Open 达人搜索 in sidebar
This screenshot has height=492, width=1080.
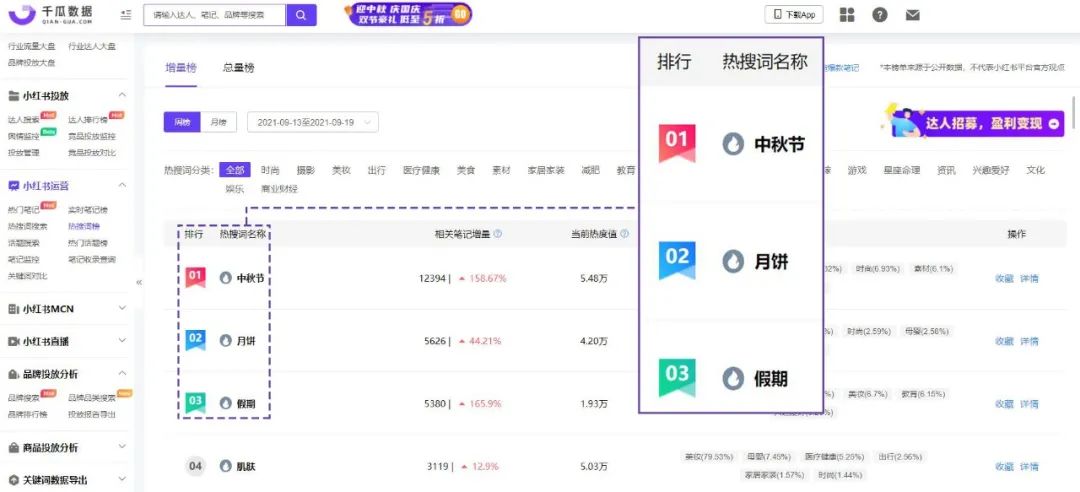coord(24,120)
